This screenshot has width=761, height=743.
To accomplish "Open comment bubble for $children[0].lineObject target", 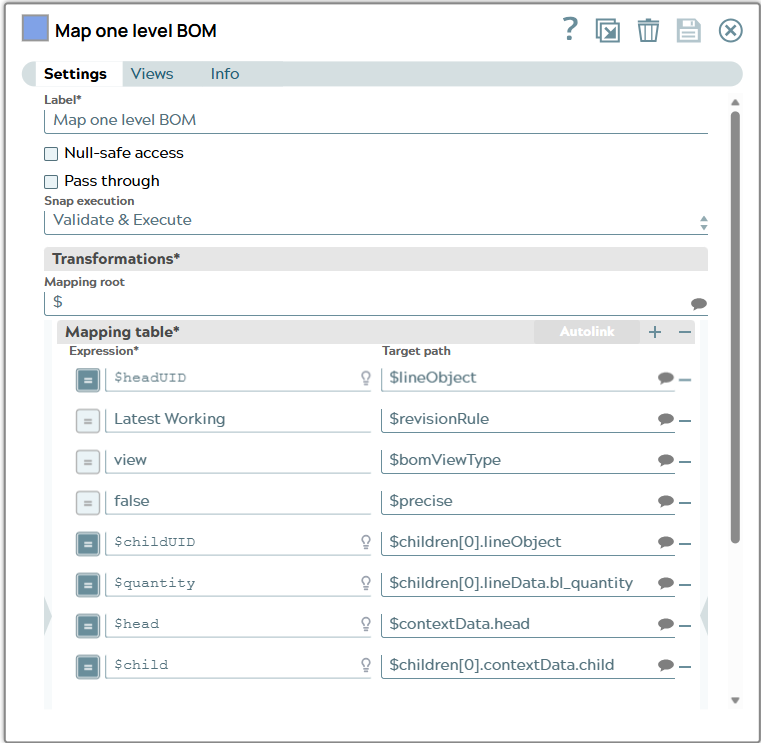I will click(665, 542).
